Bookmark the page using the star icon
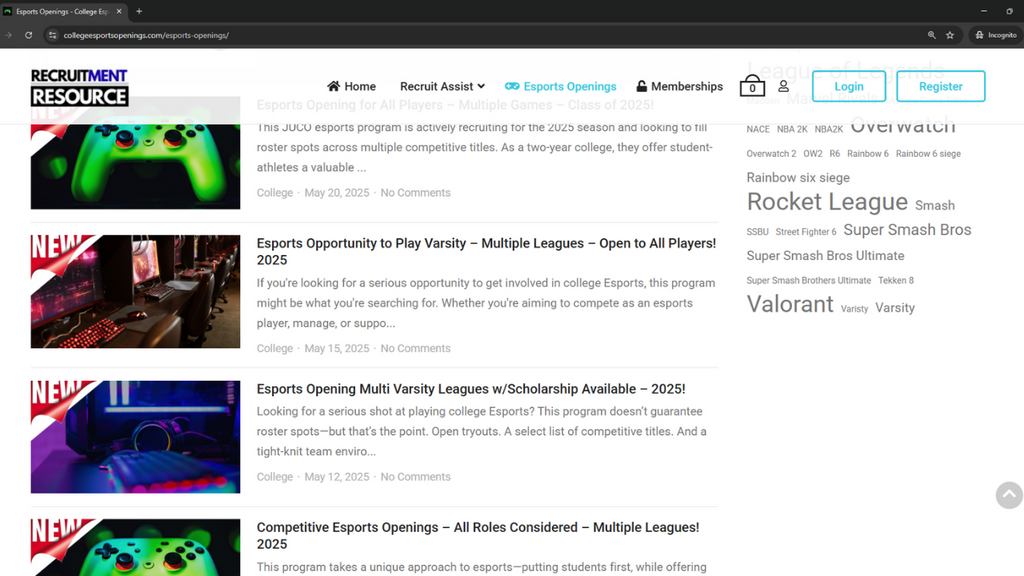 point(951,34)
